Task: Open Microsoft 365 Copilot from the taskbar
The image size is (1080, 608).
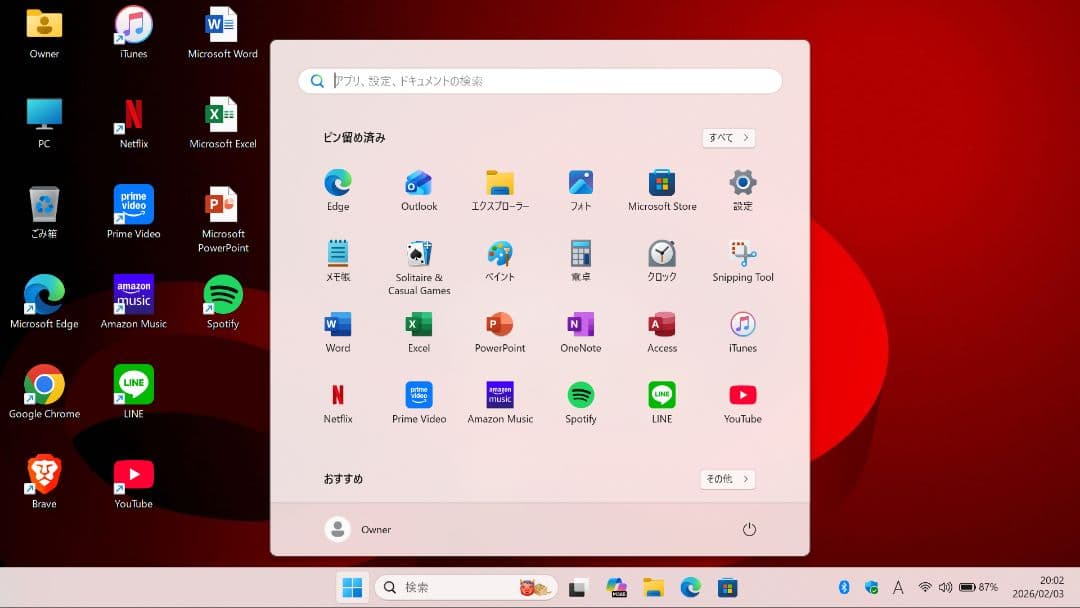Action: 616,588
